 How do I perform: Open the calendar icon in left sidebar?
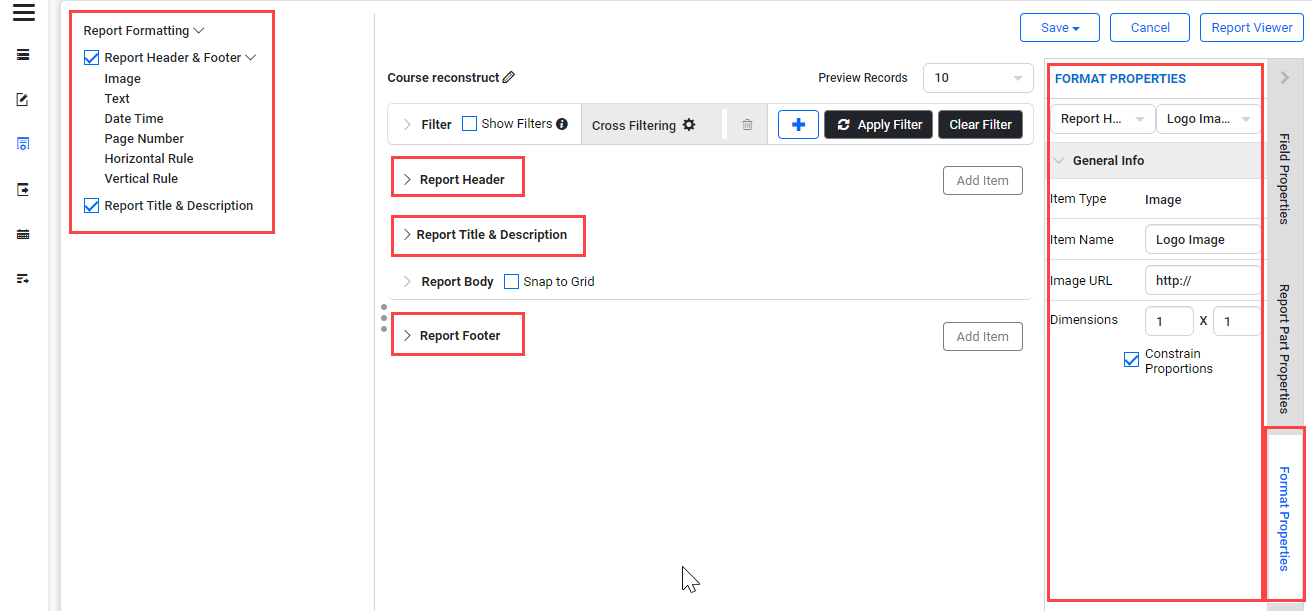[x=23, y=234]
